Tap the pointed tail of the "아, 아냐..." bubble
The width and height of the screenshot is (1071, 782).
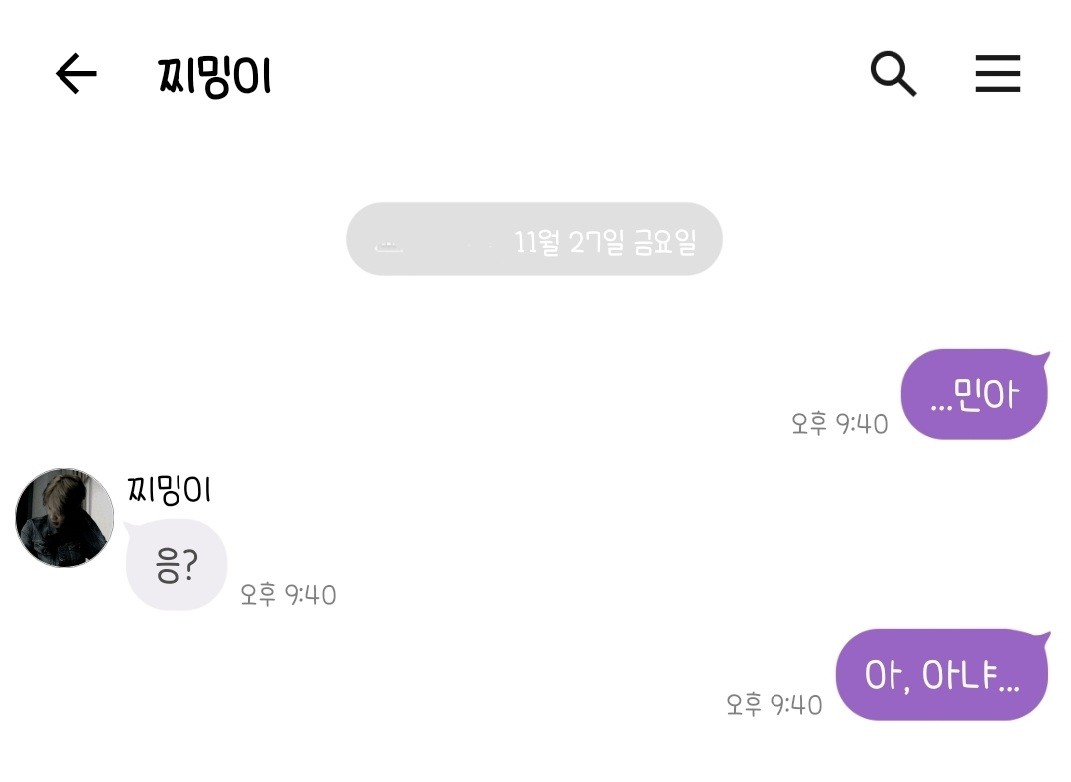click(1042, 636)
